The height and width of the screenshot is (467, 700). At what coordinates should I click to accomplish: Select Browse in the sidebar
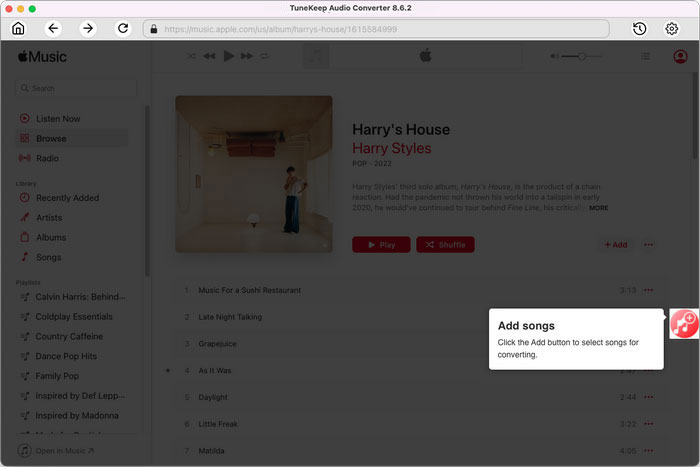click(x=72, y=138)
